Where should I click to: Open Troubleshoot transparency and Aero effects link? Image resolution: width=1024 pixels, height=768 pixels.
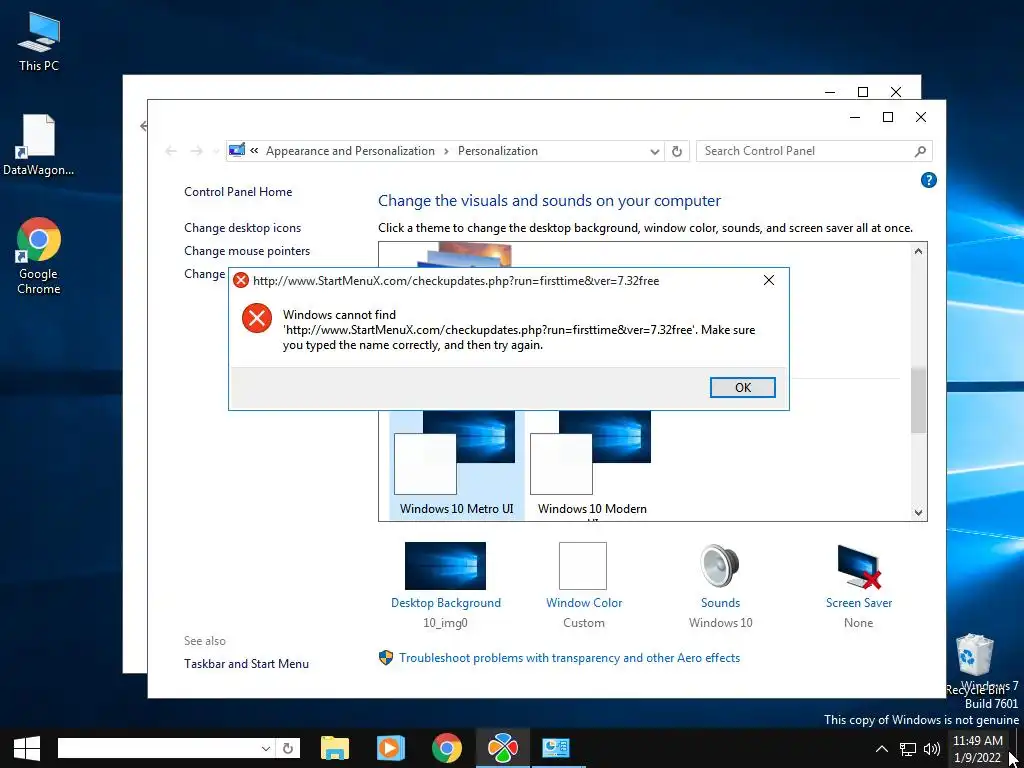pos(569,658)
